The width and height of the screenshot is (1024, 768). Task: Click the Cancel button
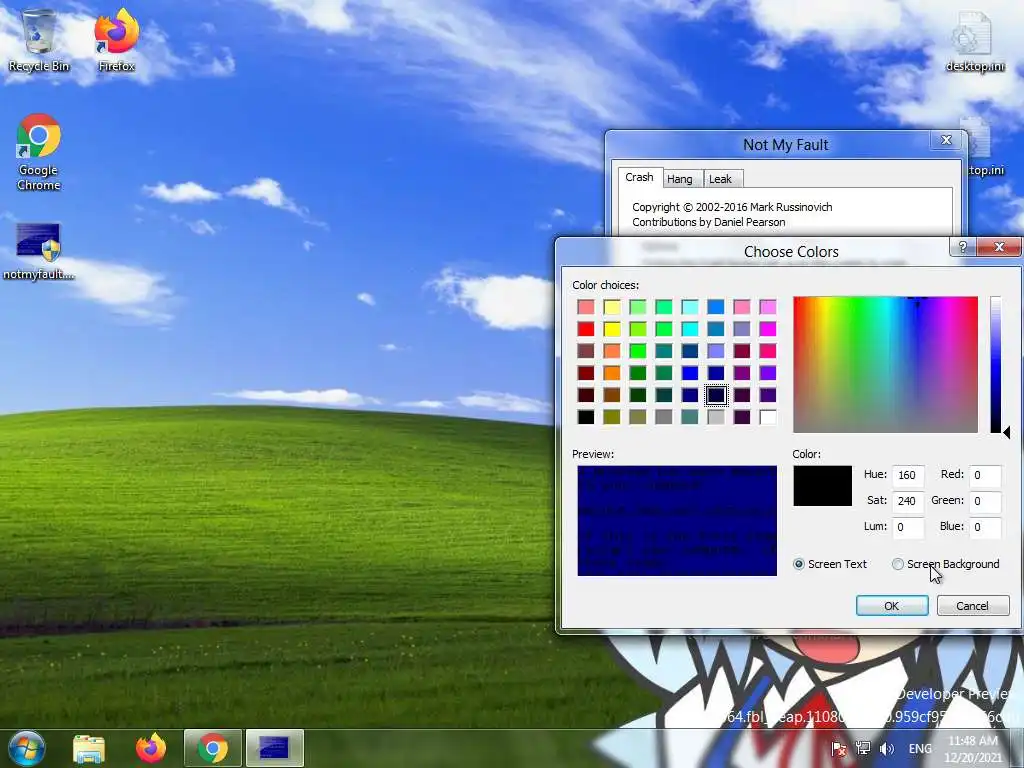pyautogui.click(x=972, y=605)
